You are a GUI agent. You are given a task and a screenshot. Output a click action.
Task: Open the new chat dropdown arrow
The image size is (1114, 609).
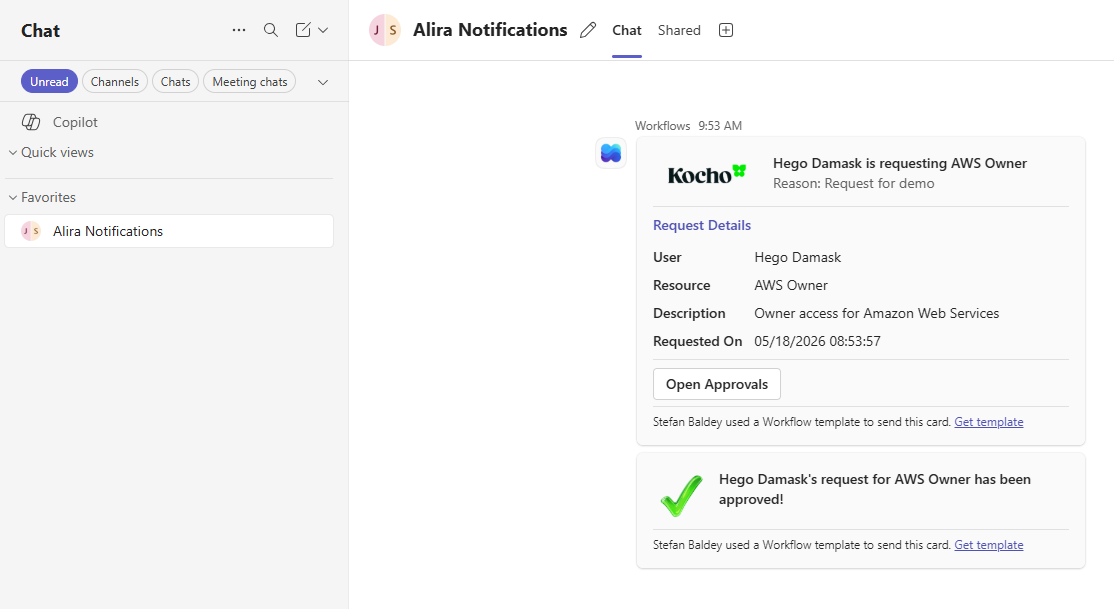click(x=323, y=30)
